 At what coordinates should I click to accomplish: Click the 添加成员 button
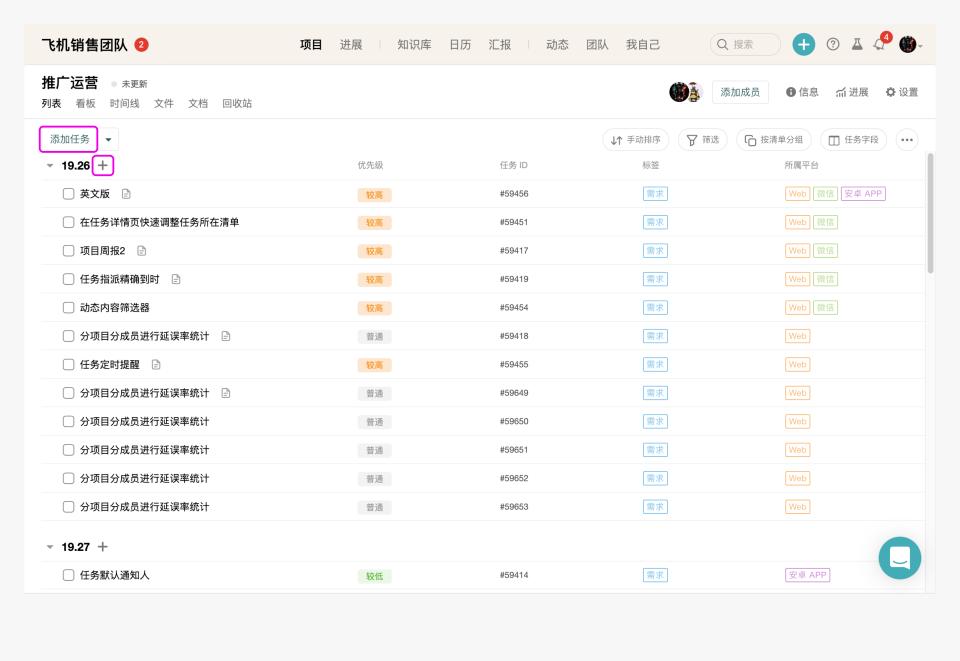pos(740,92)
